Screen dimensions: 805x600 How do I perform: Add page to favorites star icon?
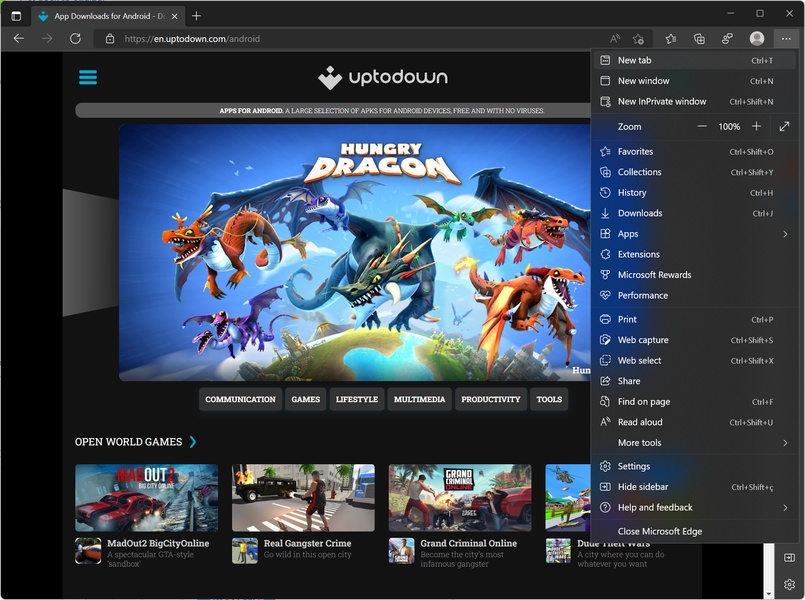coord(639,38)
